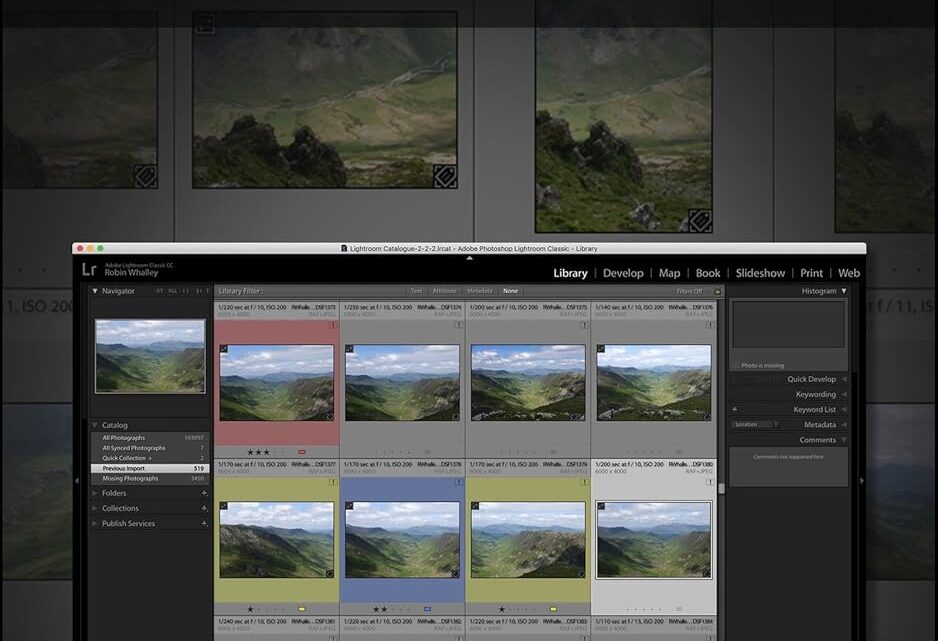The image size is (938, 641).
Task: Select Missing Photographs in the Catalog
Action: 130,479
